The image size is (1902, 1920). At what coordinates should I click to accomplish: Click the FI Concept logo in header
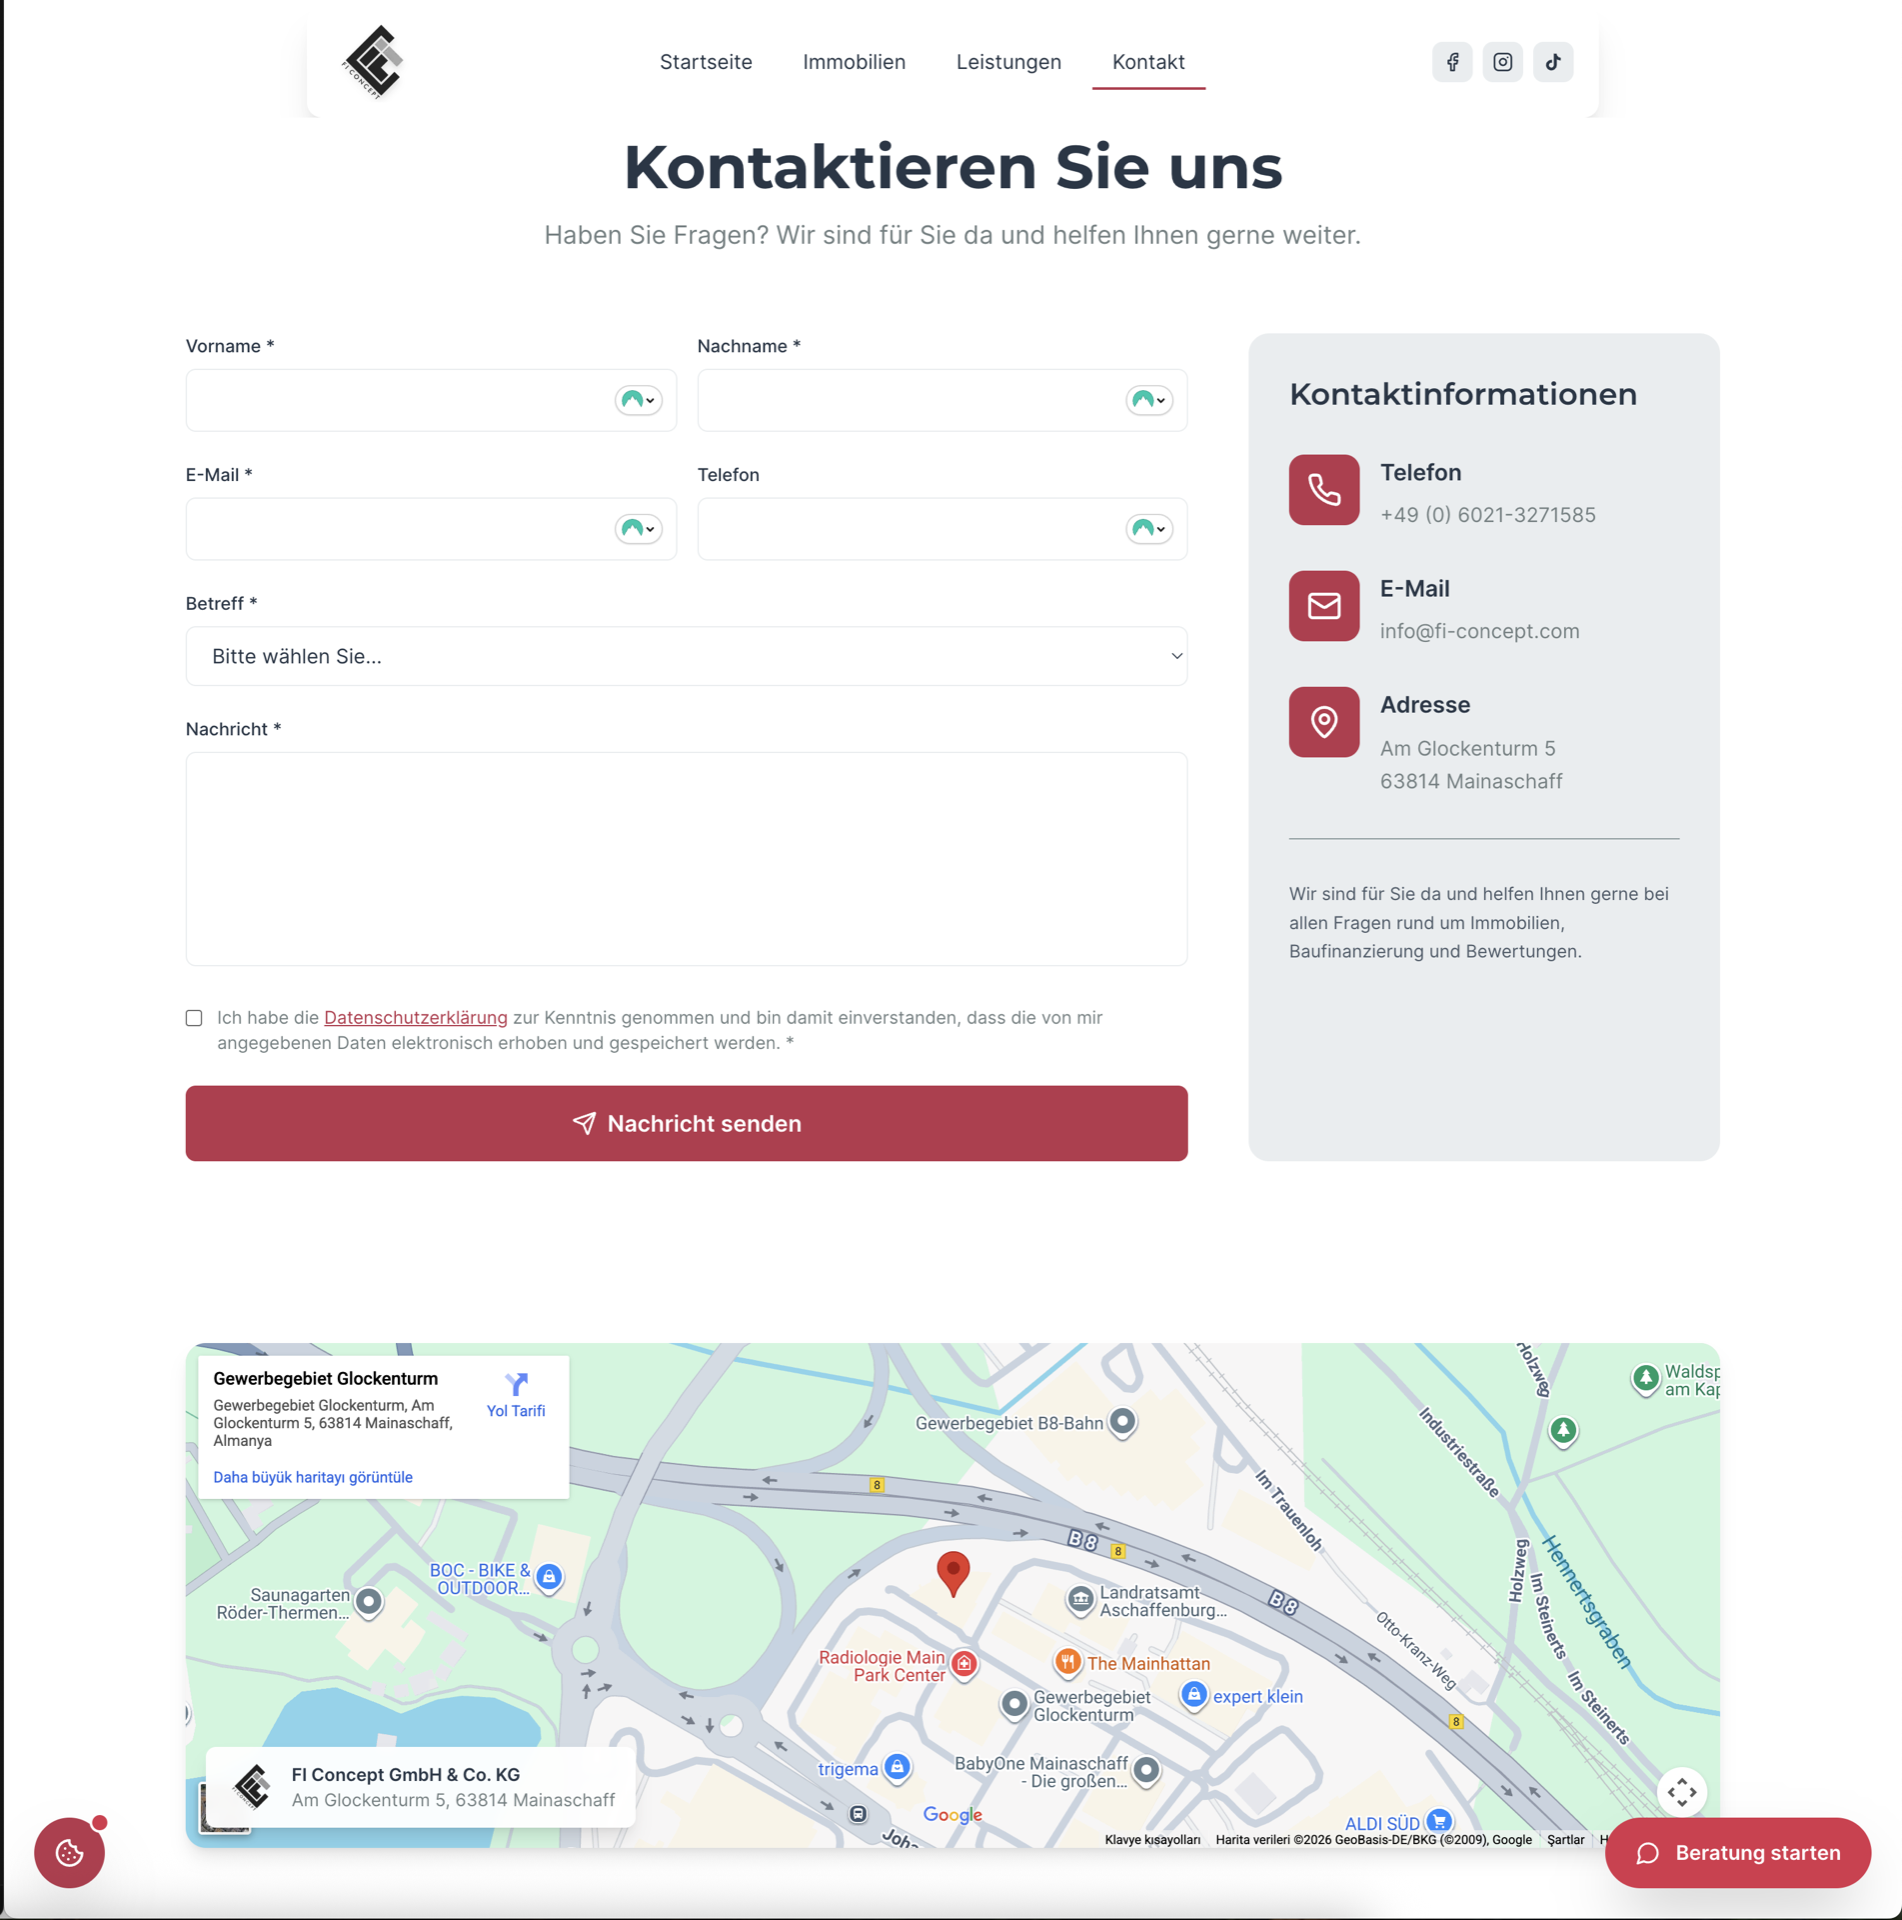point(373,62)
